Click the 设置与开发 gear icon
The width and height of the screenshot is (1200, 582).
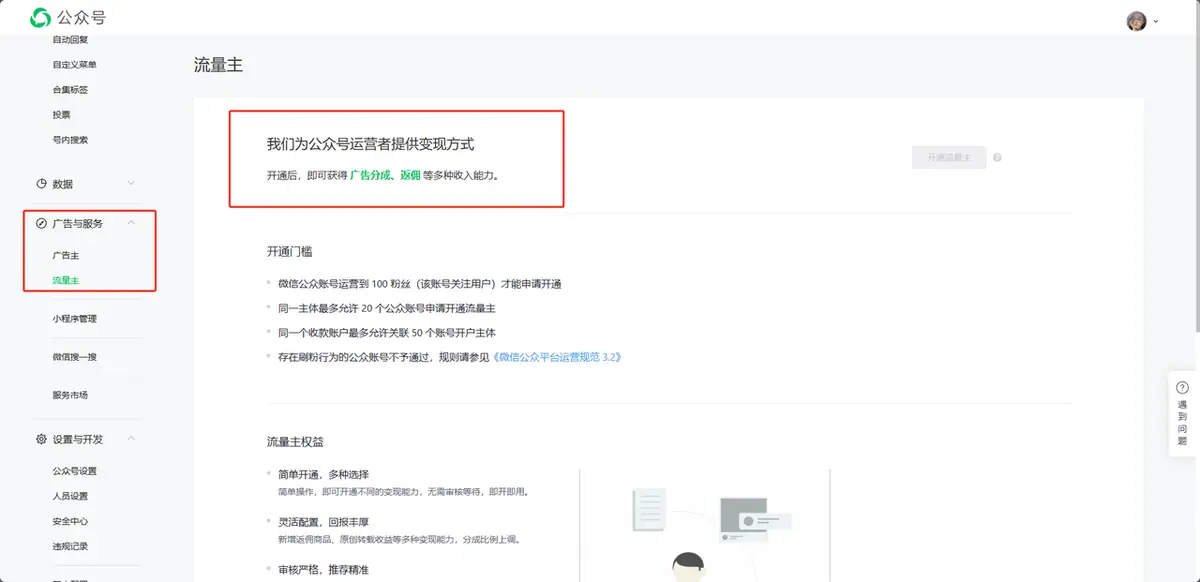point(41,439)
